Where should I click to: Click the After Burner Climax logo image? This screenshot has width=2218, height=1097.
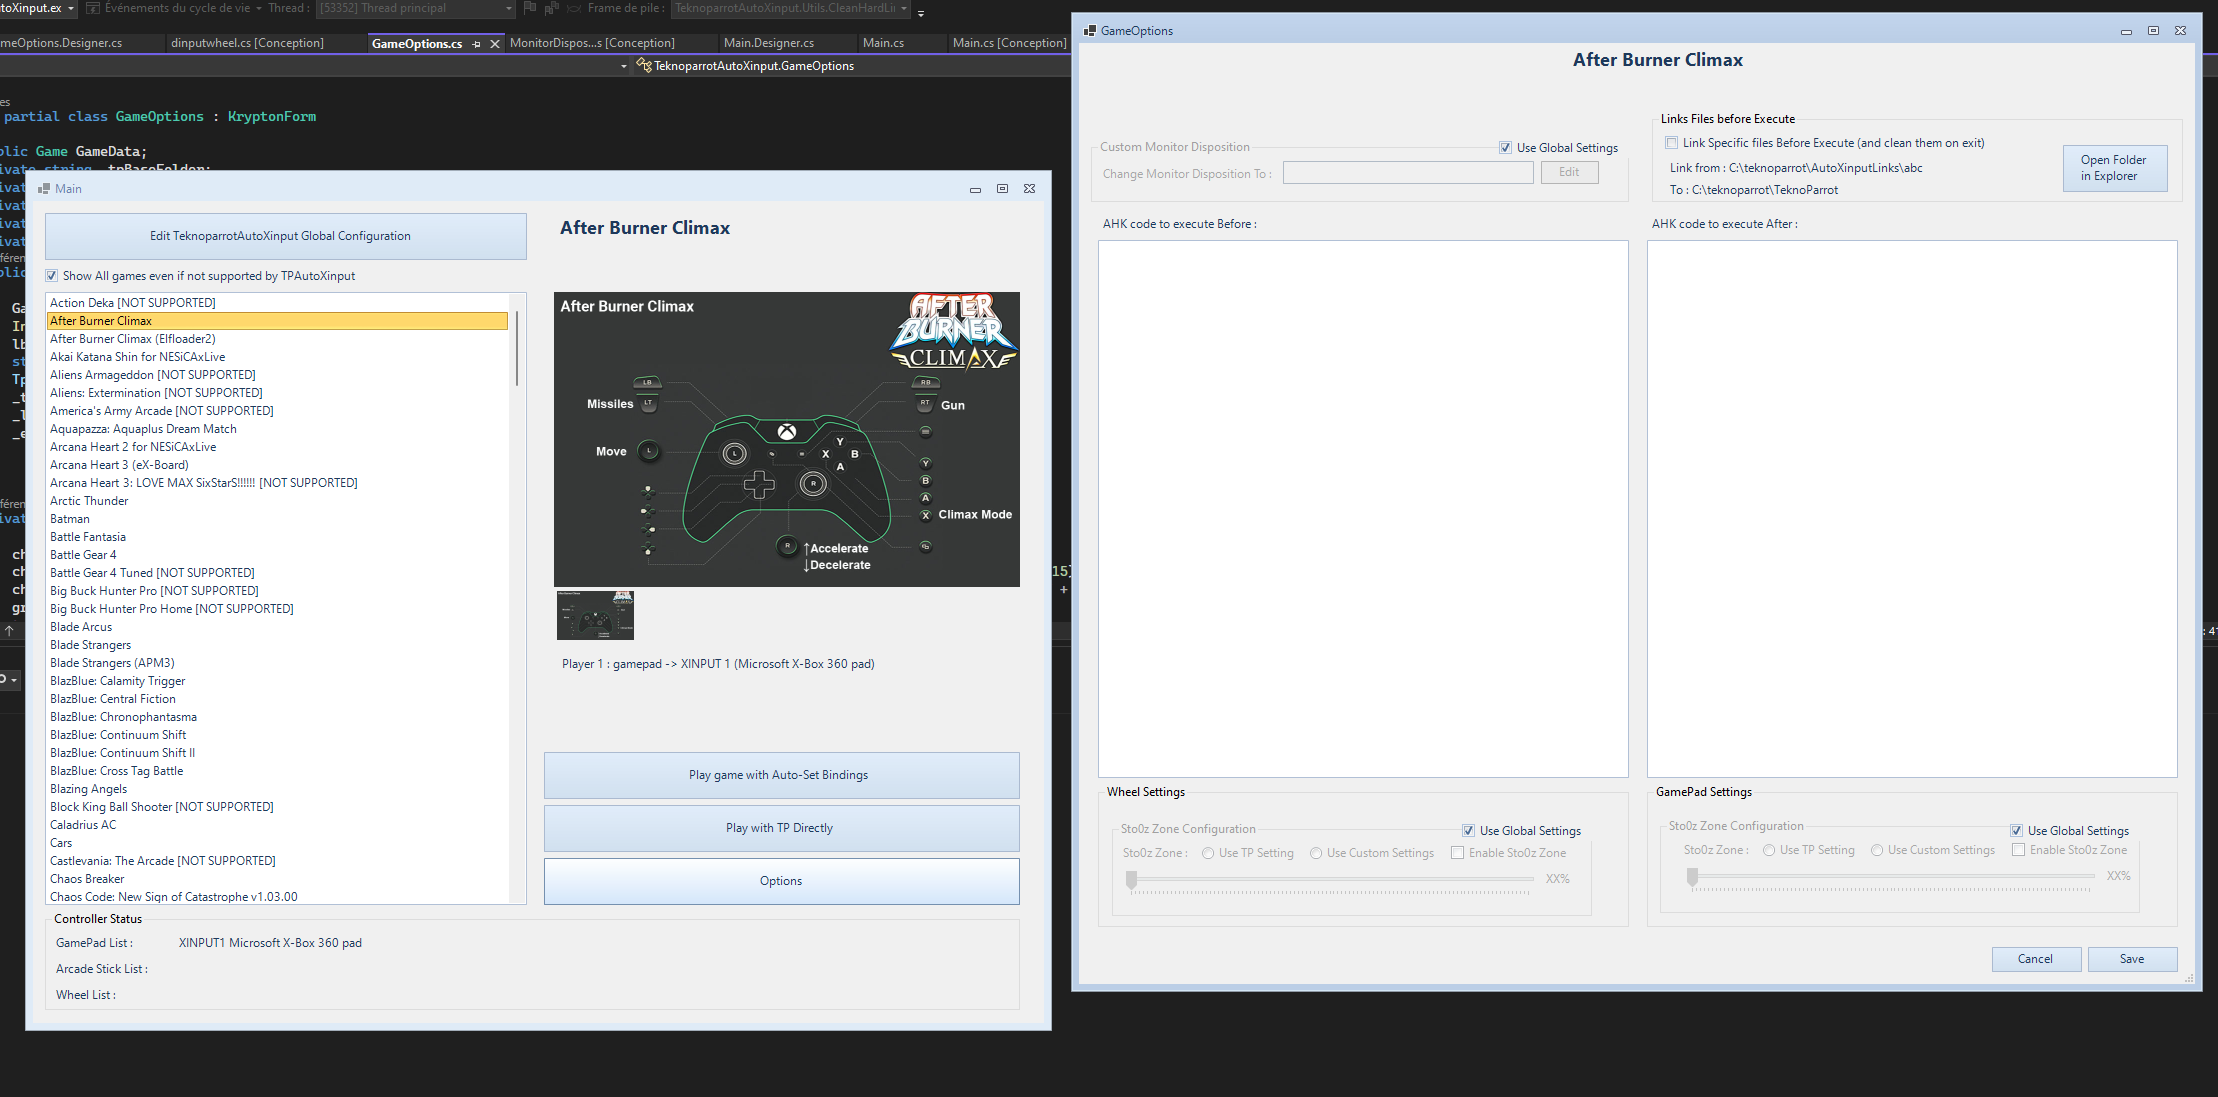point(953,331)
